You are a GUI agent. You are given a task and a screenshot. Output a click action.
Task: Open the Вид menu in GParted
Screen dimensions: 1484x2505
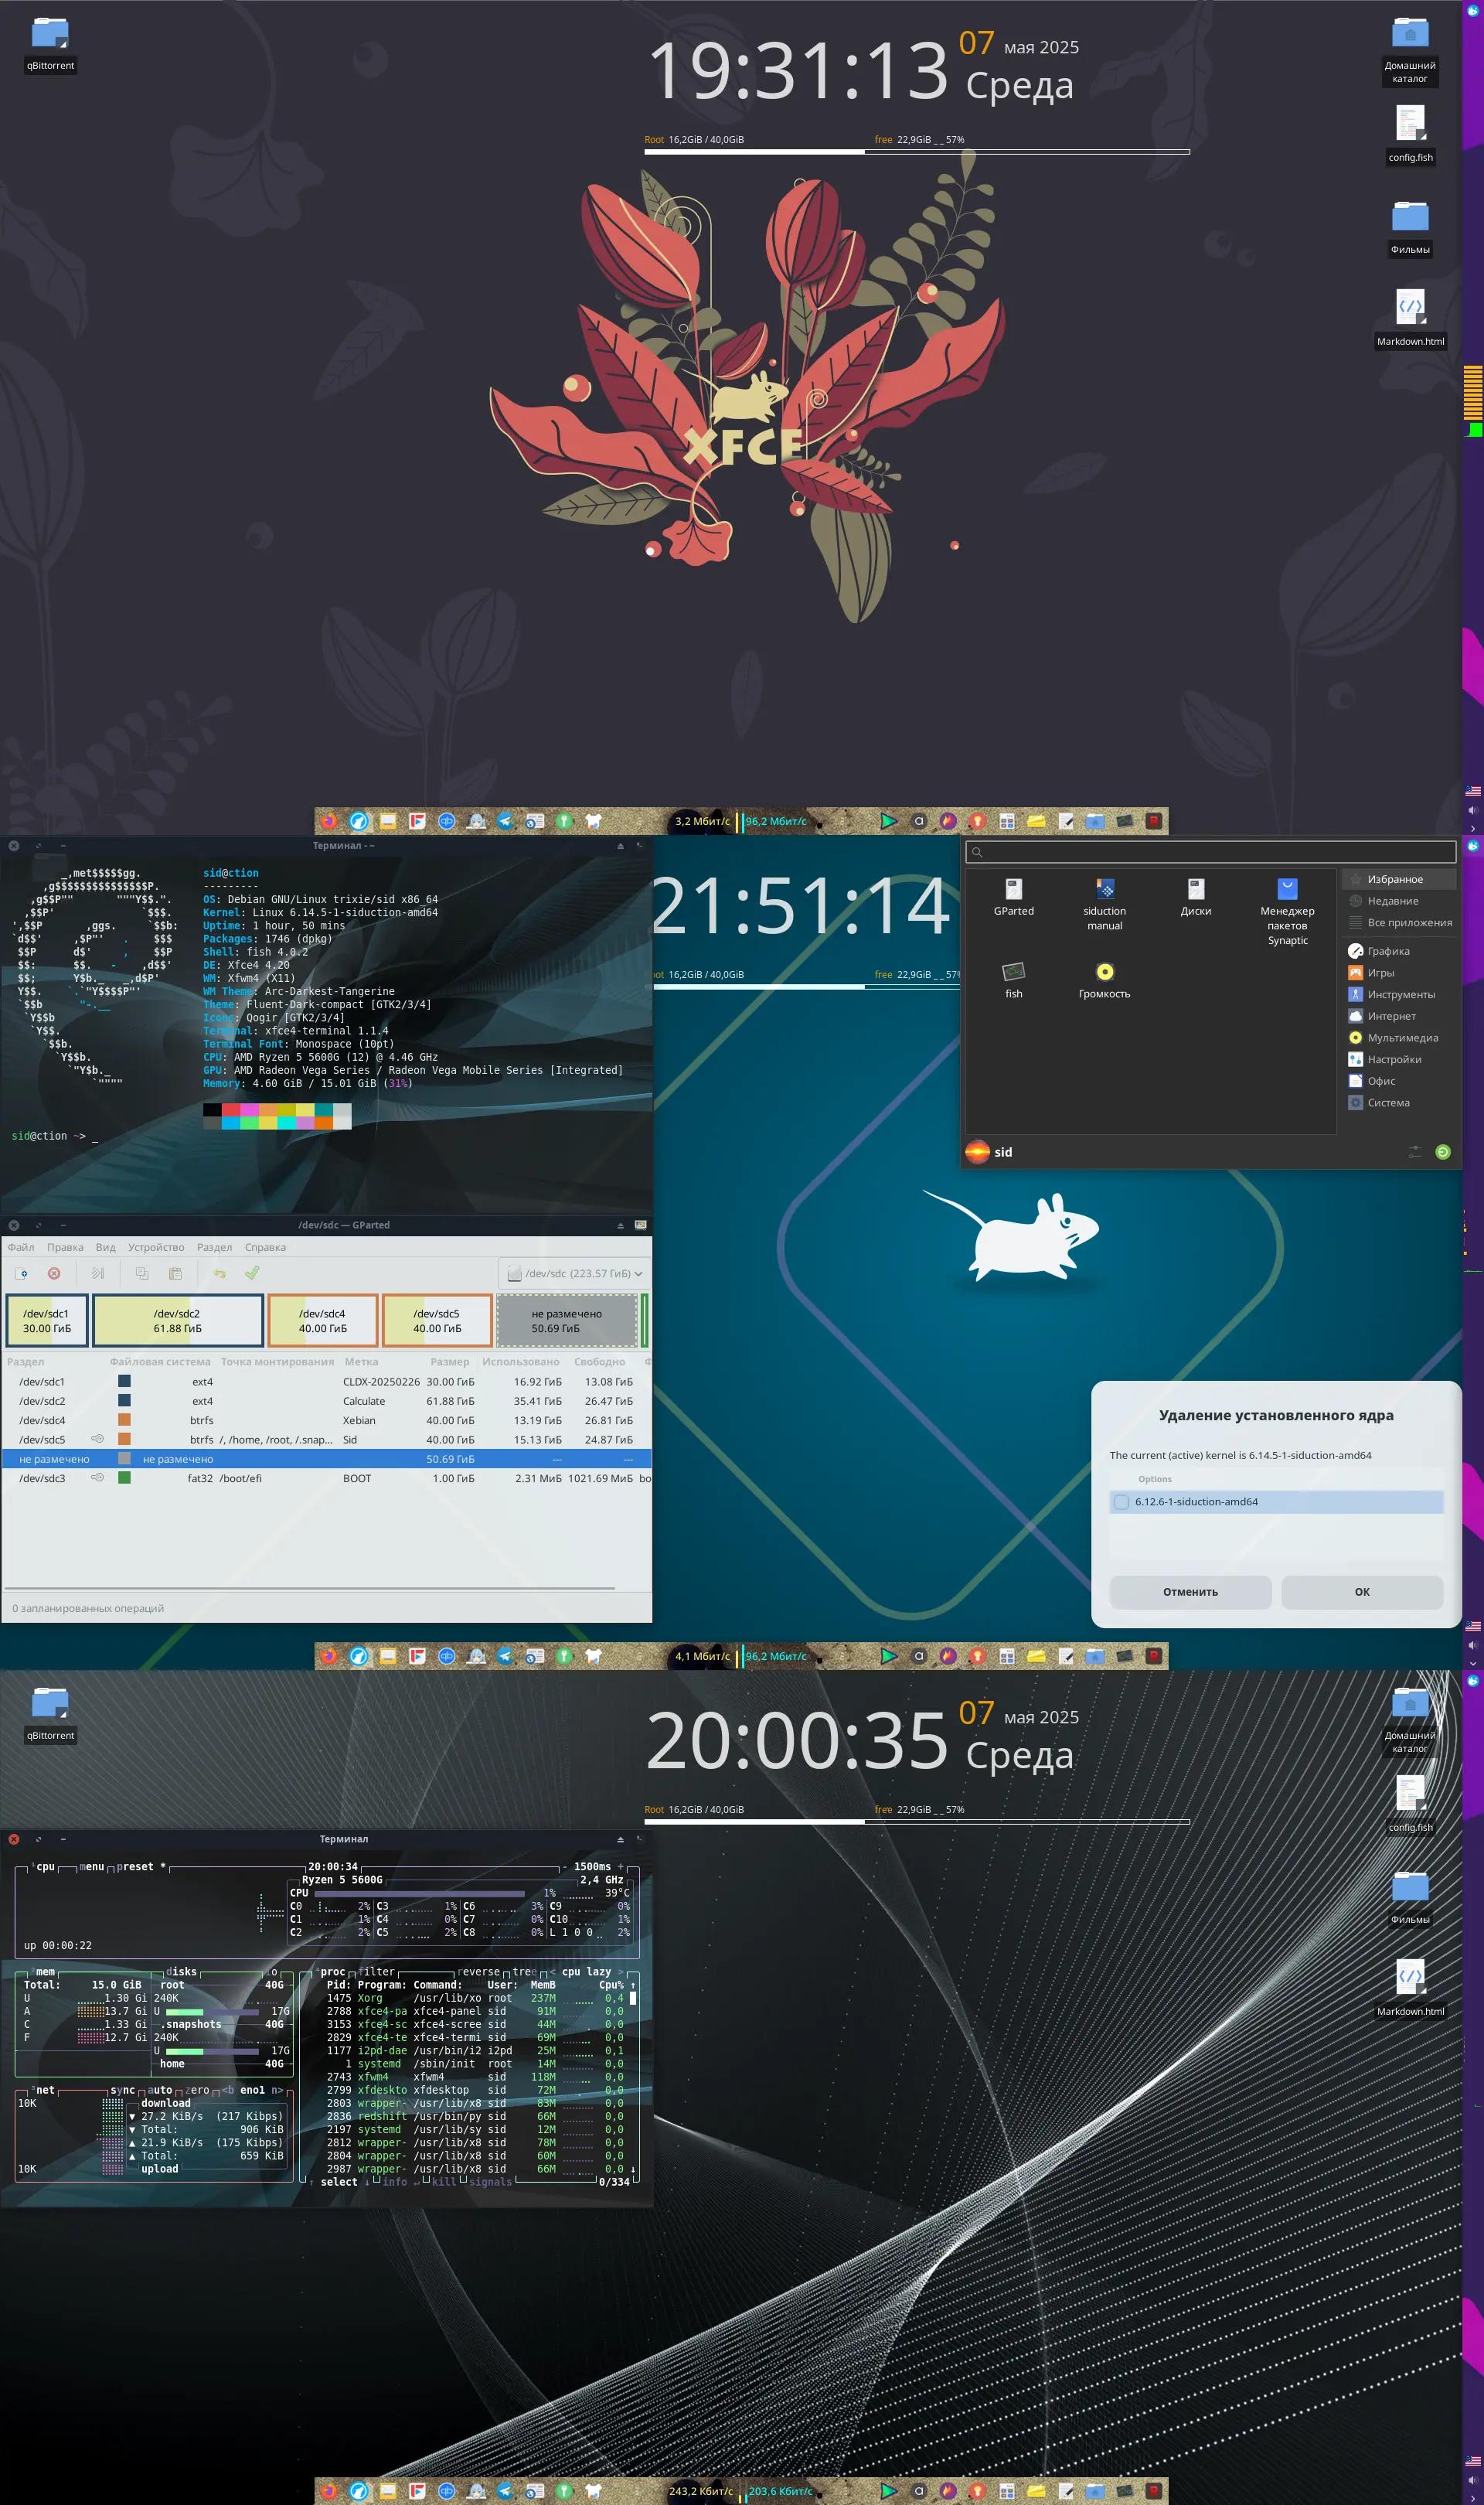(105, 1247)
